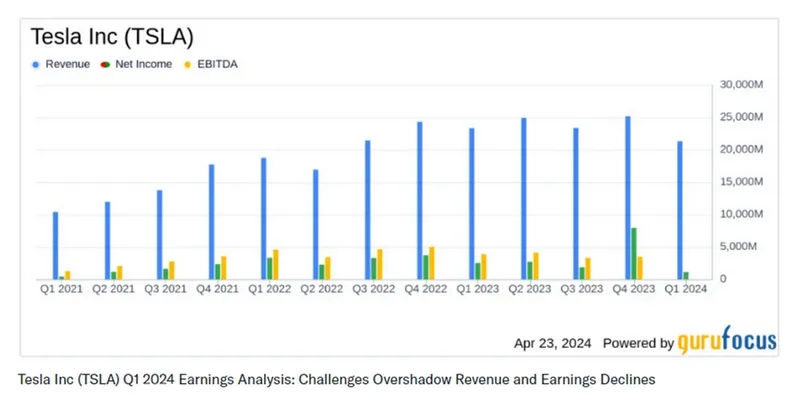Click the Q1 2022 x-axis label
Screen dimensions: 800x401
(269, 290)
